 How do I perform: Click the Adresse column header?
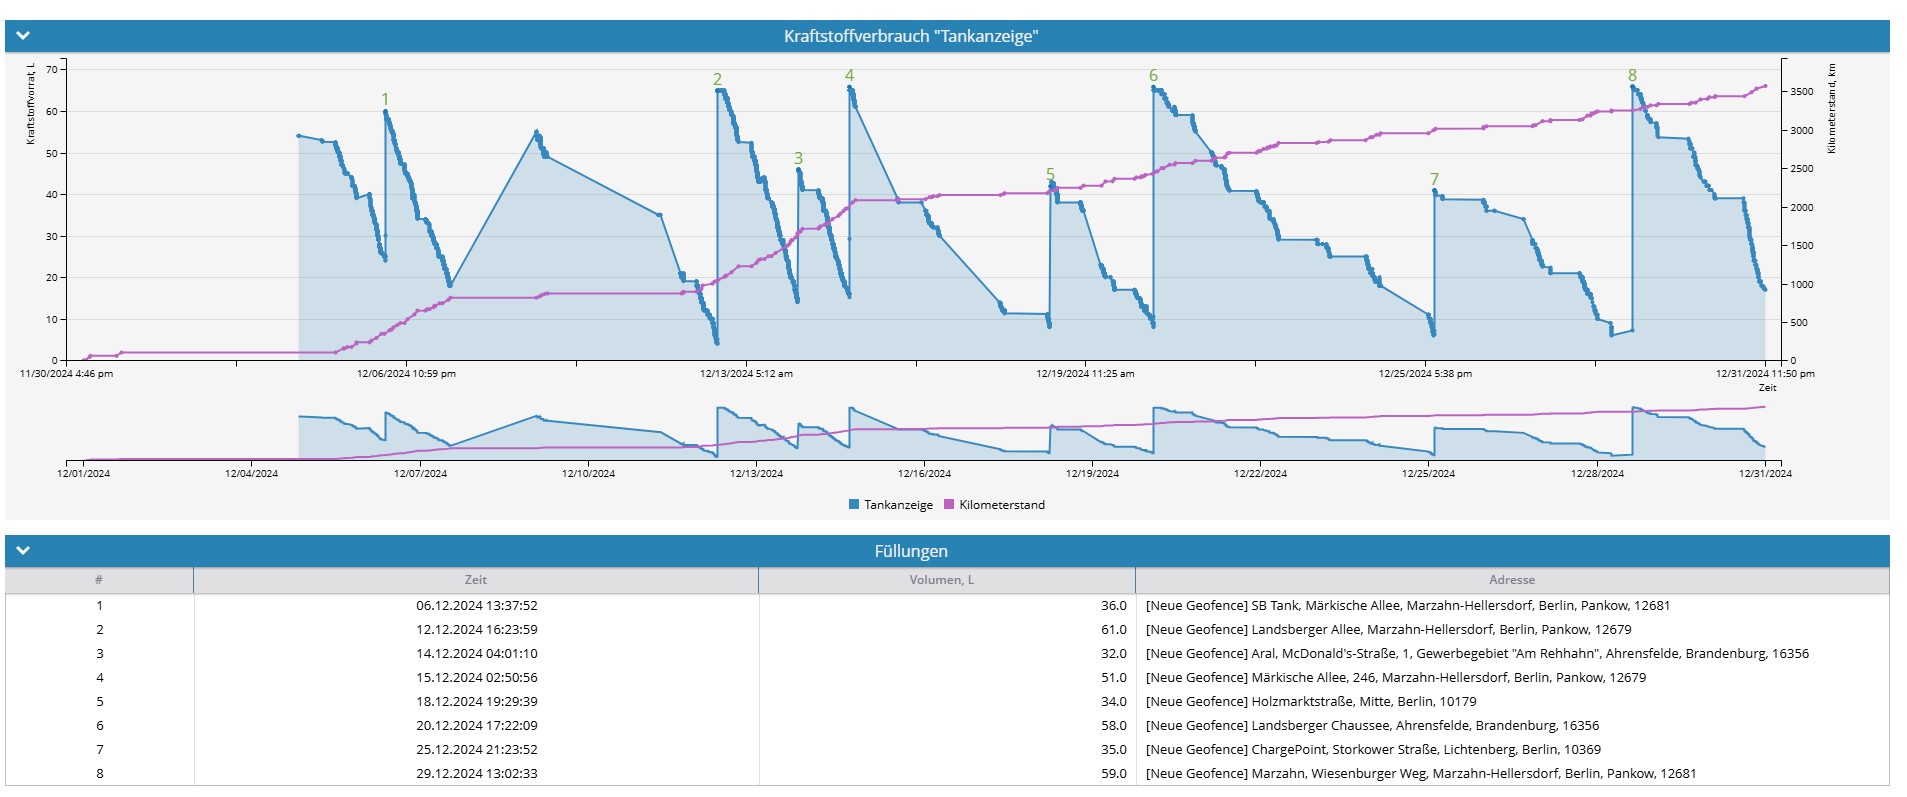(1511, 580)
